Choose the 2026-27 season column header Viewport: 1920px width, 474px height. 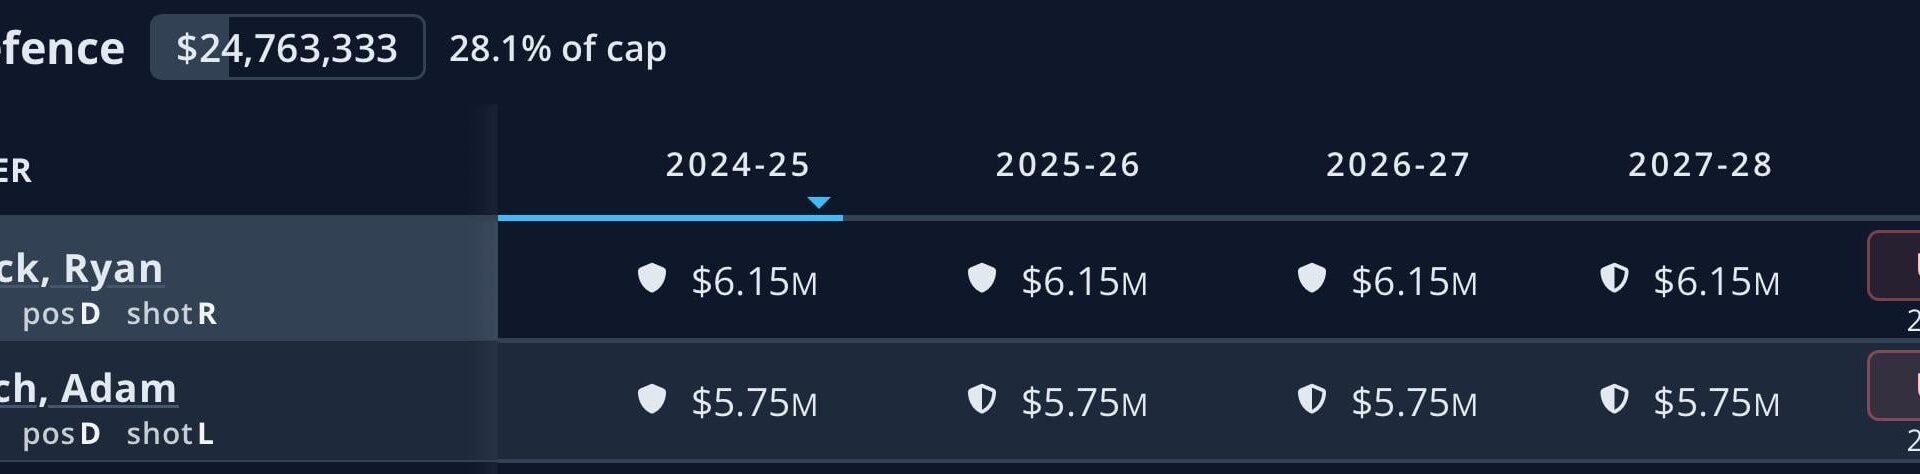coord(1398,165)
